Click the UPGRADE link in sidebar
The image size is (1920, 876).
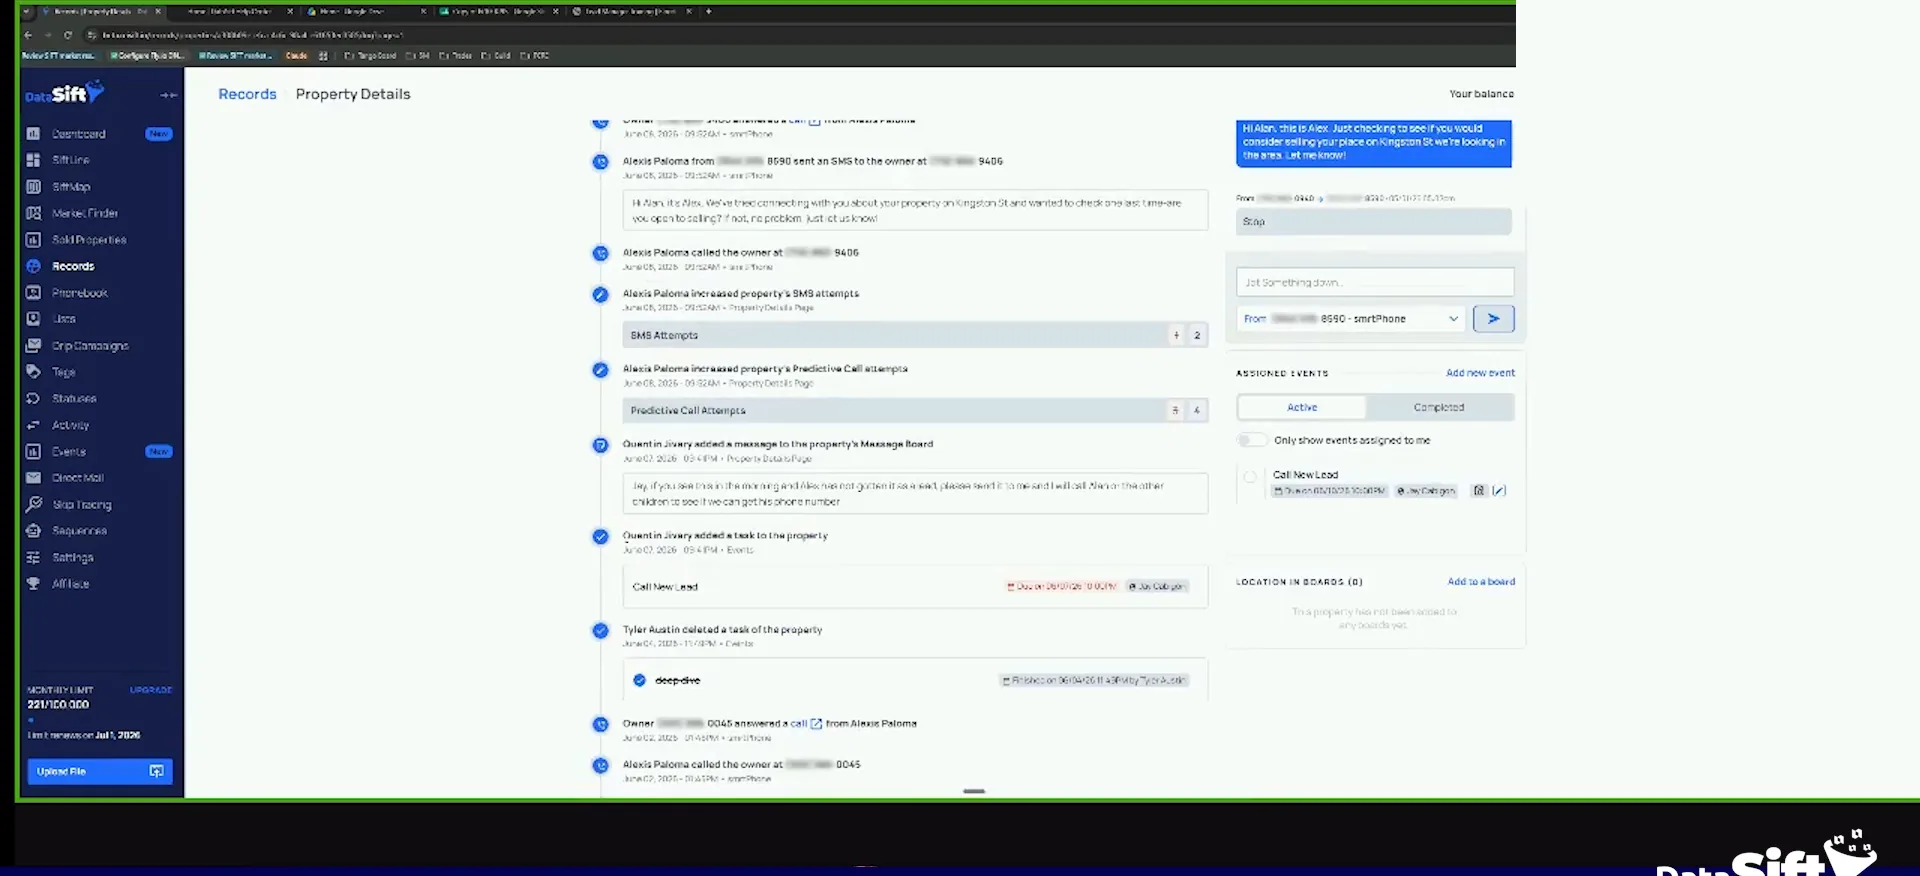(x=151, y=690)
